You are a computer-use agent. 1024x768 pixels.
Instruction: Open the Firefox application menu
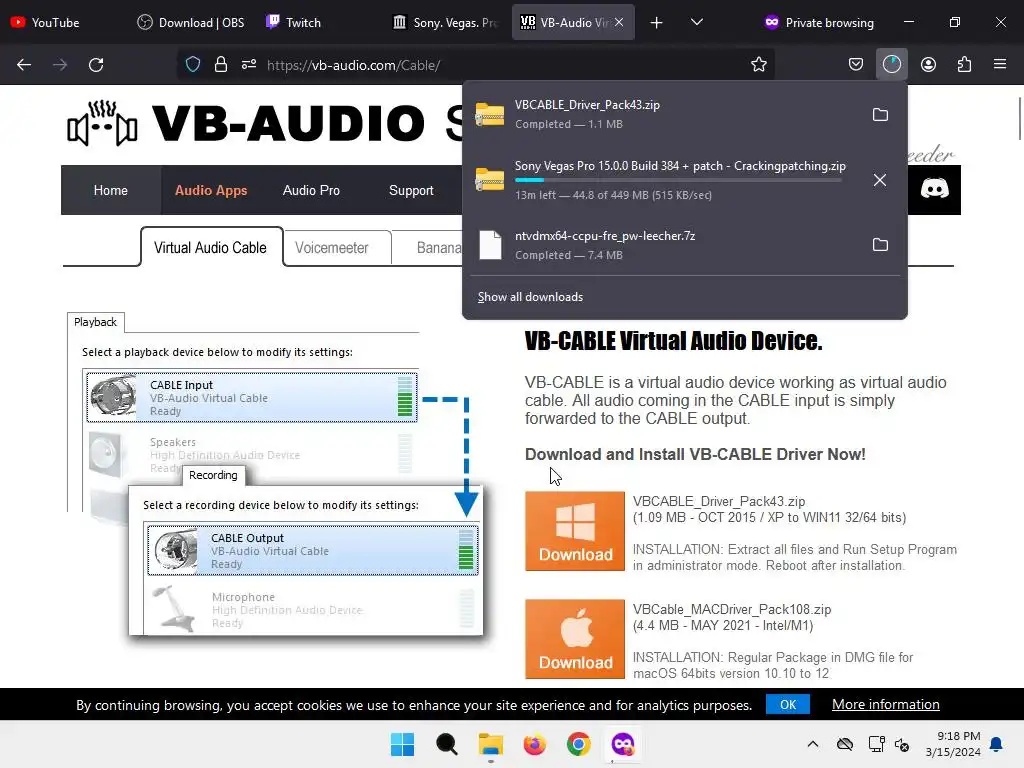pos(1000,65)
